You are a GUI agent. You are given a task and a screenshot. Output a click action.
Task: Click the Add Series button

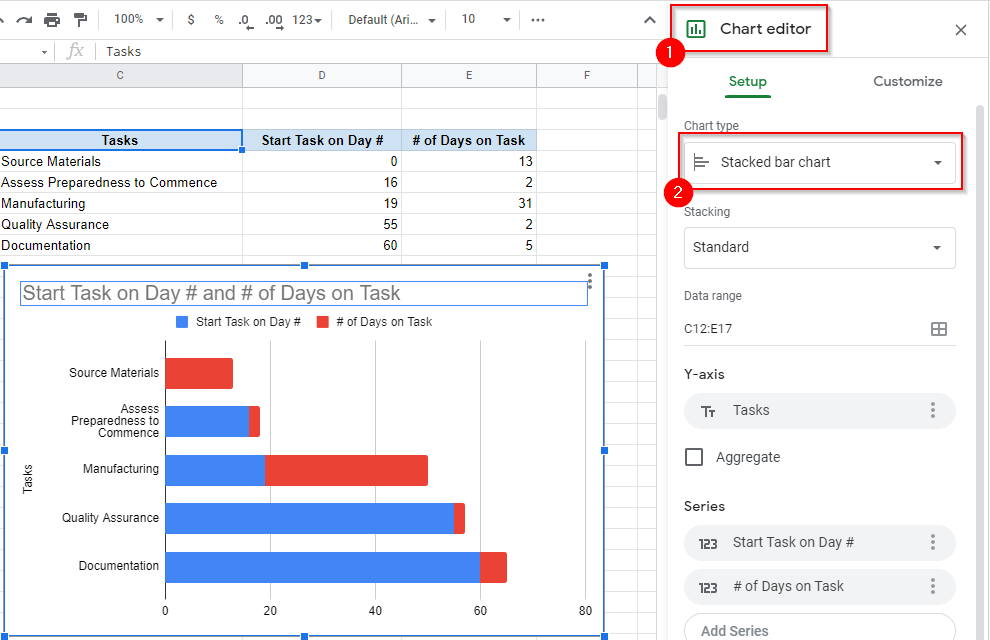click(819, 630)
